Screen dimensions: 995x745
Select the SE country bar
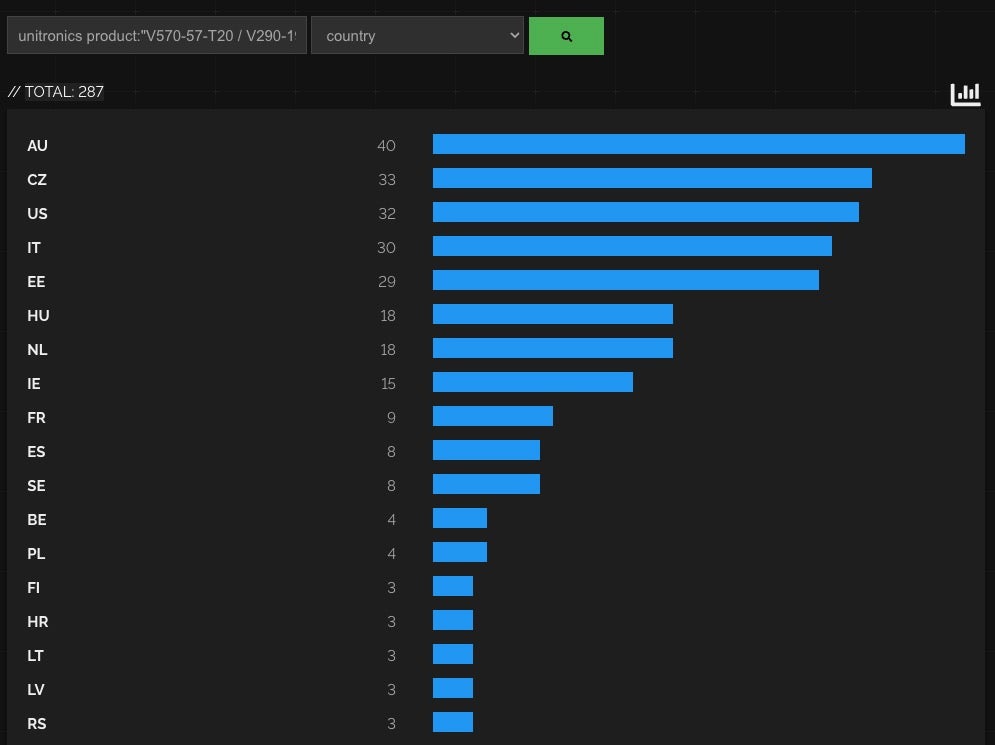(486, 485)
